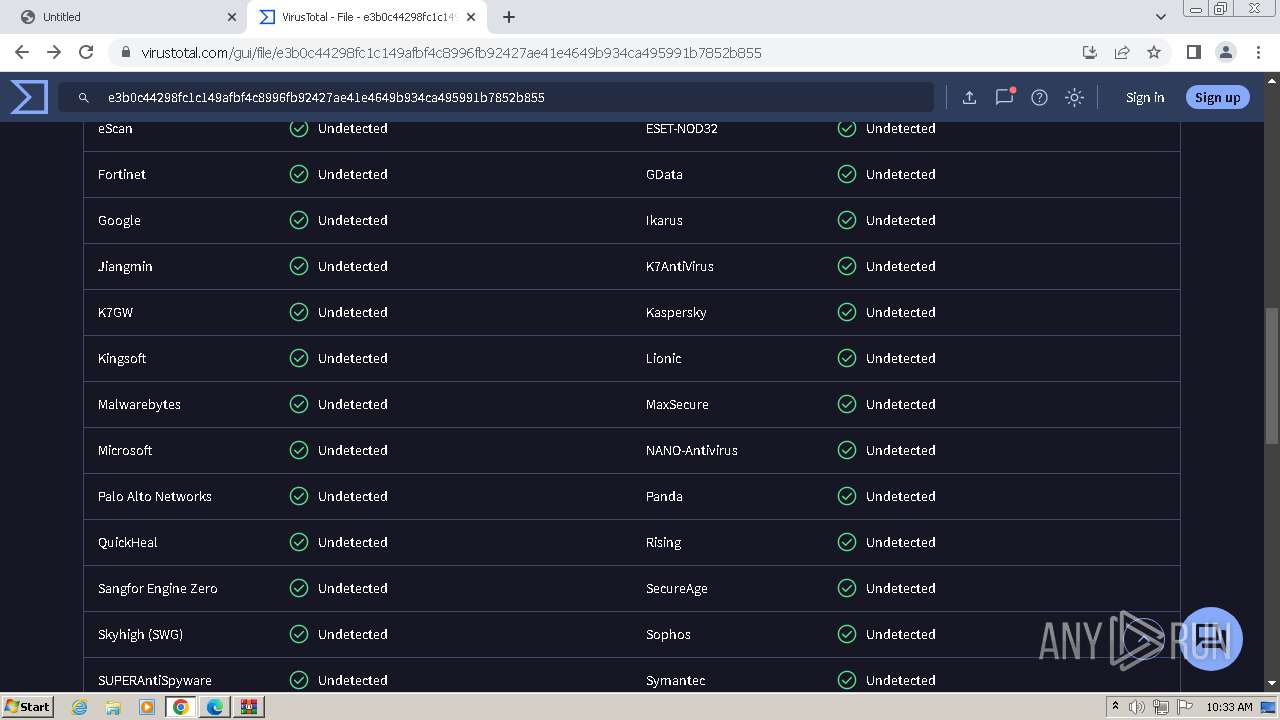Click the K7AntiVirus engine name
This screenshot has height=720, width=1280.
(680, 266)
